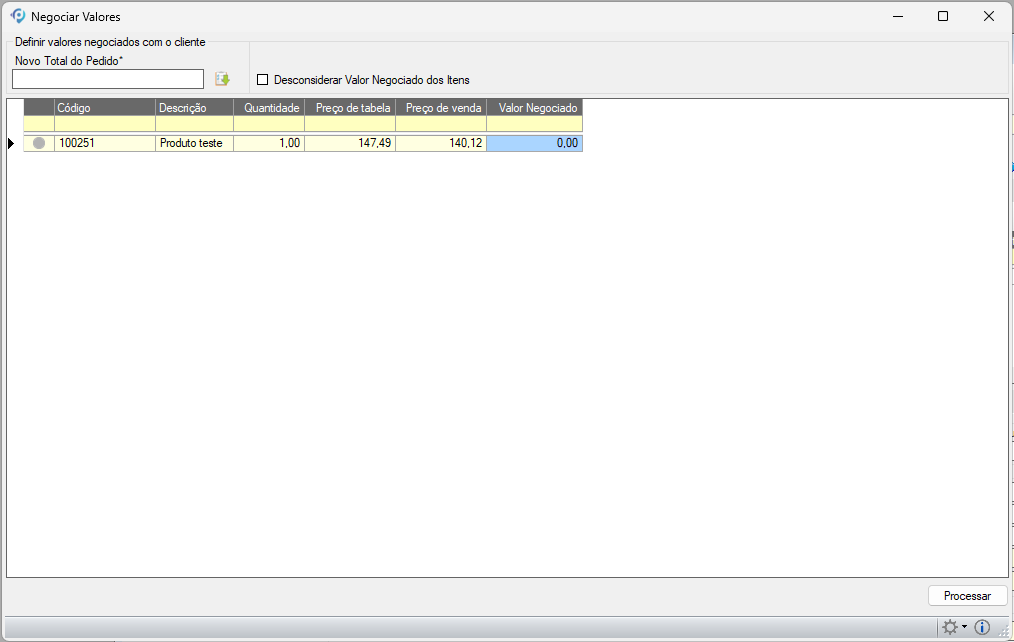This screenshot has height=642, width=1014.
Task: Click the Negociar Valores app logo icon
Action: click(17, 16)
